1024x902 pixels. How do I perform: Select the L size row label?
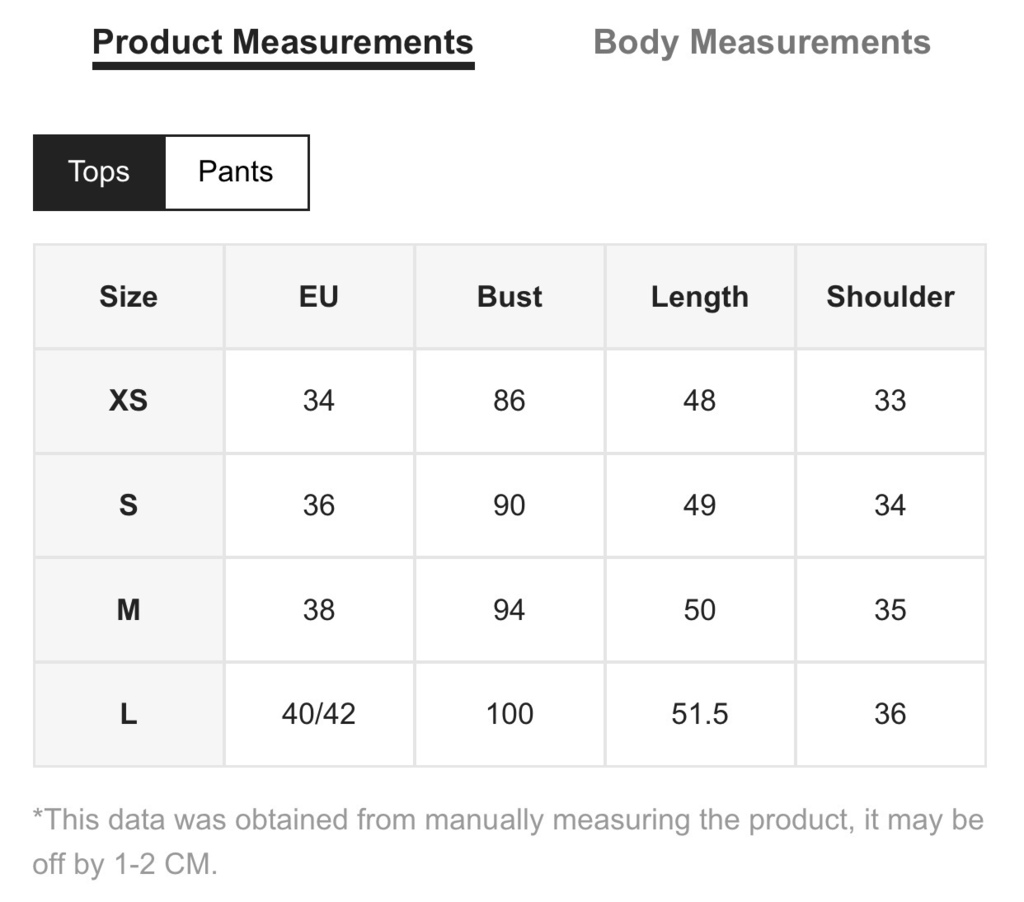pos(129,714)
